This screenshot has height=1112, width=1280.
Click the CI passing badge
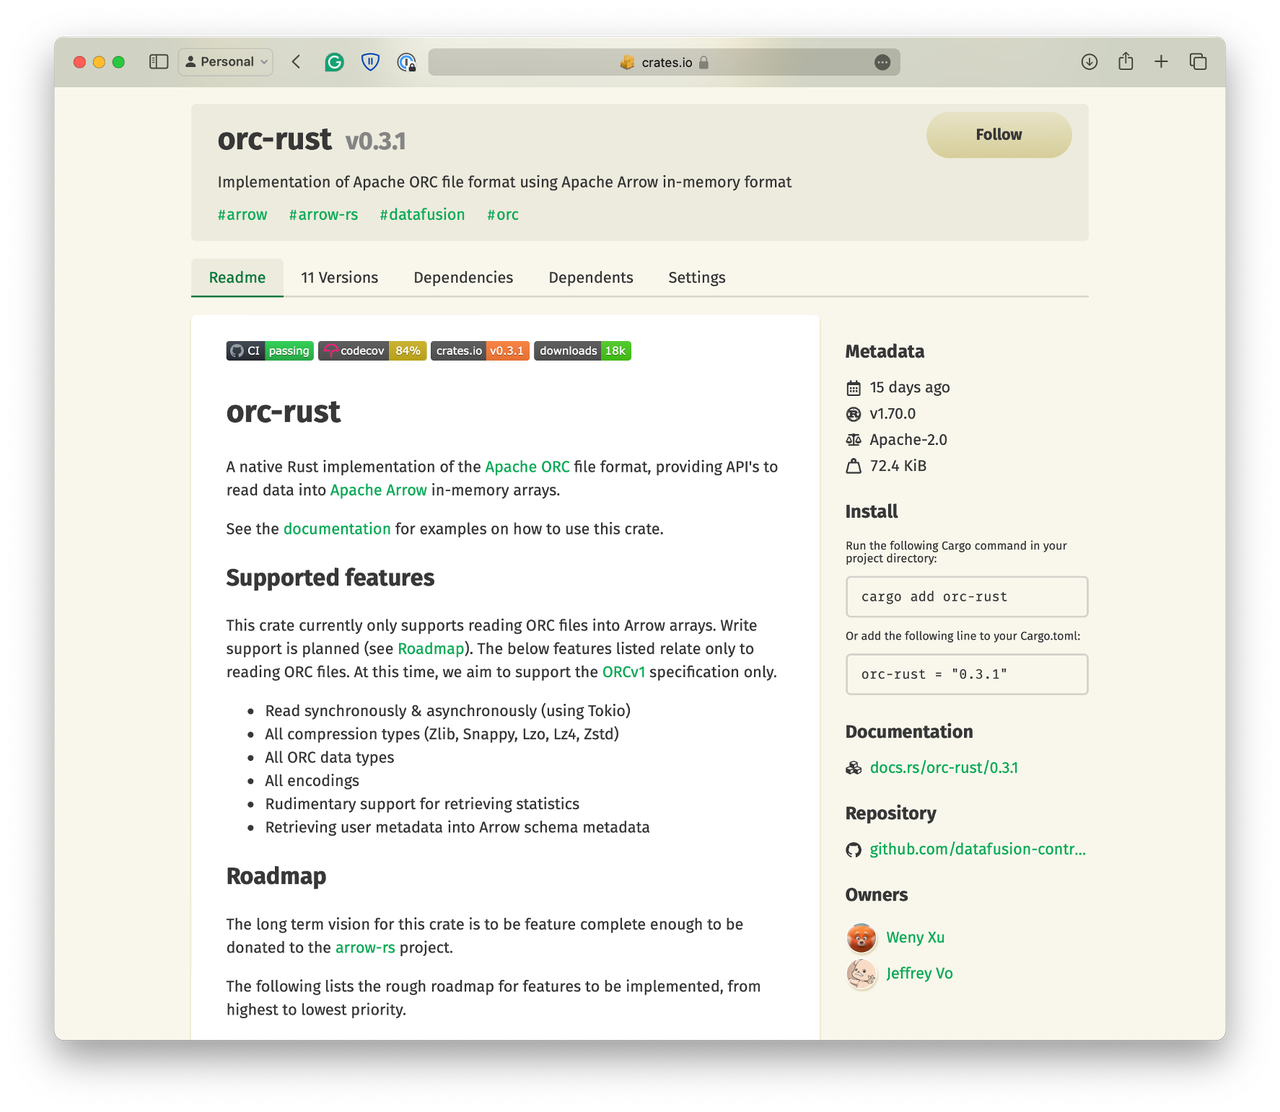click(x=270, y=351)
